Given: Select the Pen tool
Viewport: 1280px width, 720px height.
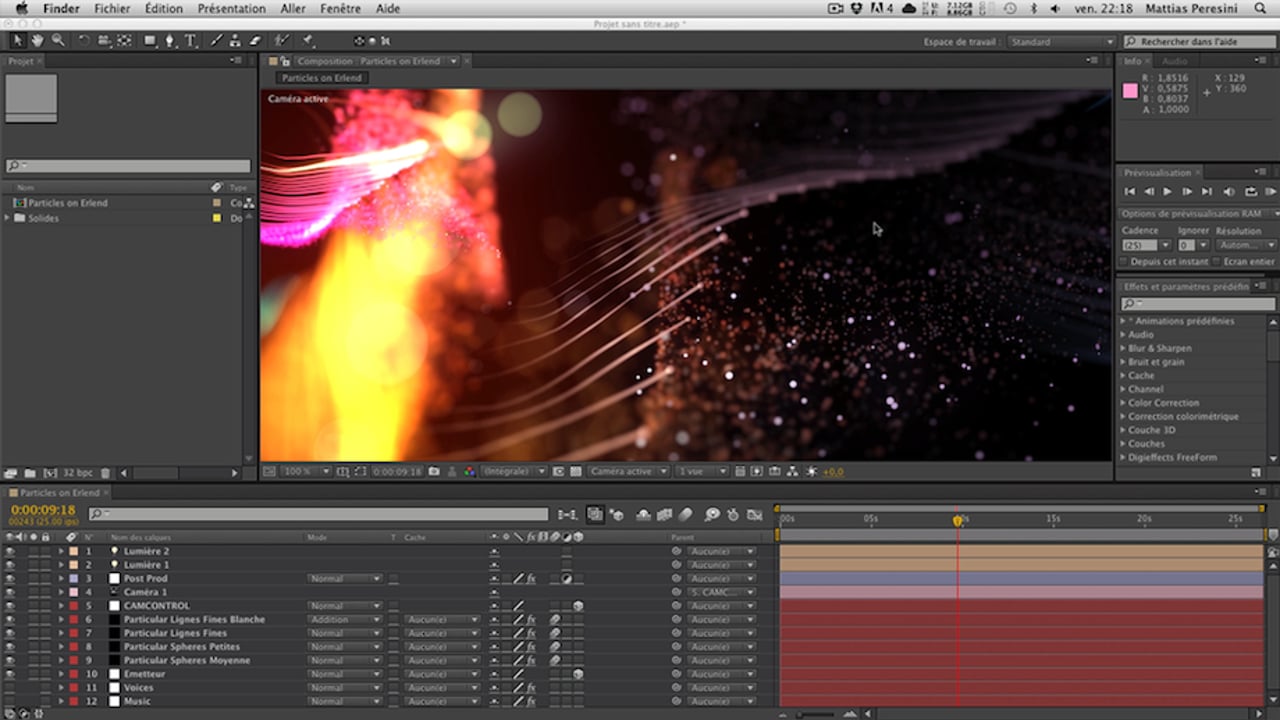Looking at the screenshot, I should (170, 41).
